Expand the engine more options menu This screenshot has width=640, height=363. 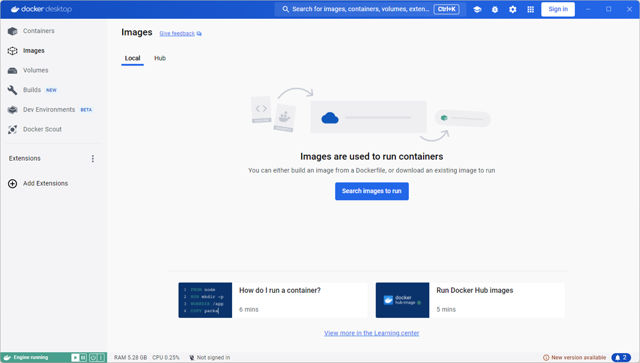coord(101,358)
